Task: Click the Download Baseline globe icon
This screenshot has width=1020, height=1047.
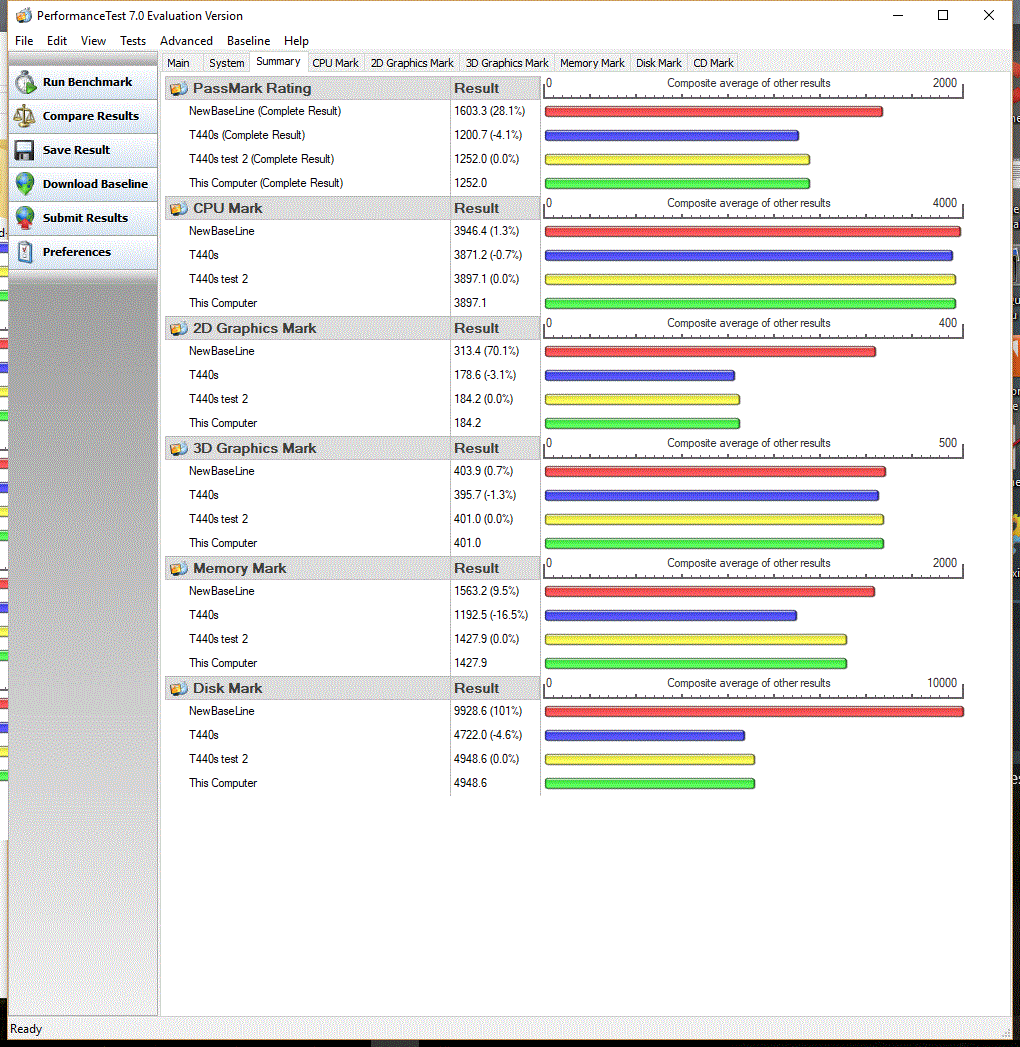Action: 25,184
